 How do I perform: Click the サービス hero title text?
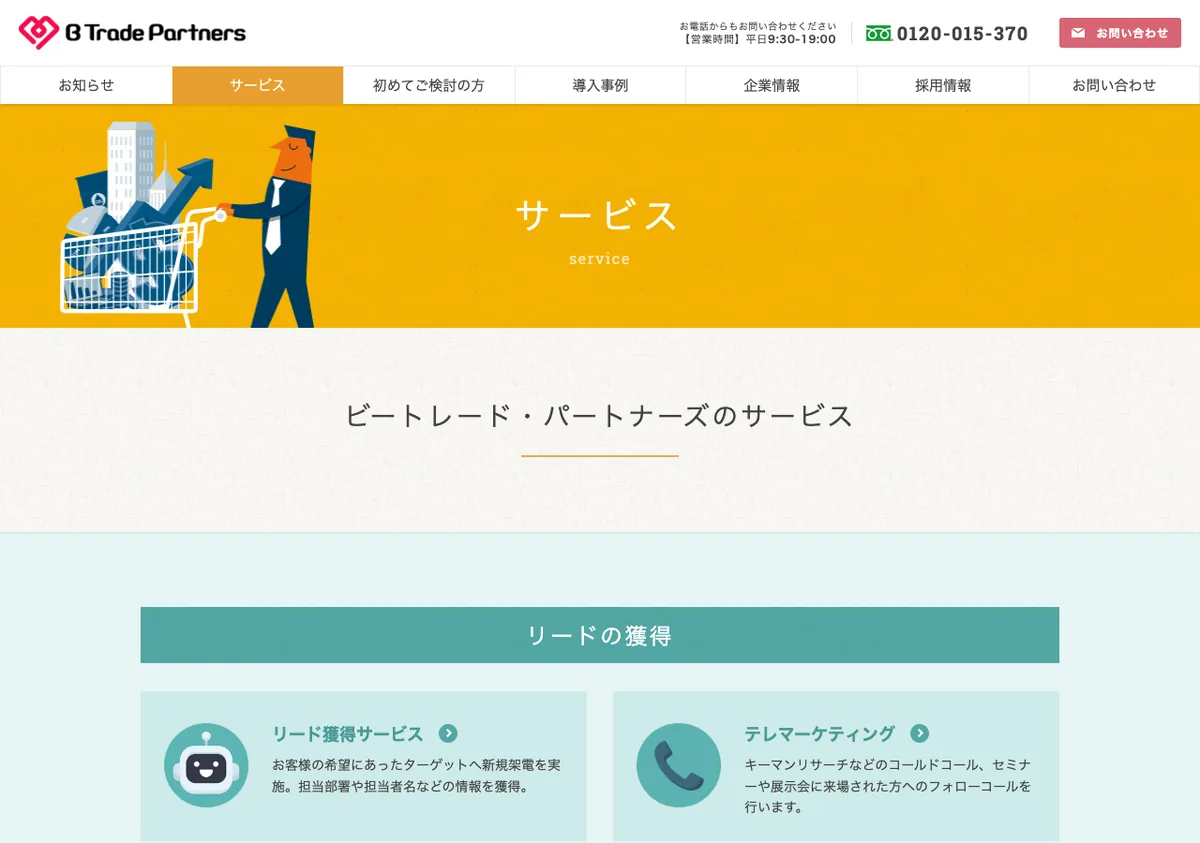click(598, 215)
